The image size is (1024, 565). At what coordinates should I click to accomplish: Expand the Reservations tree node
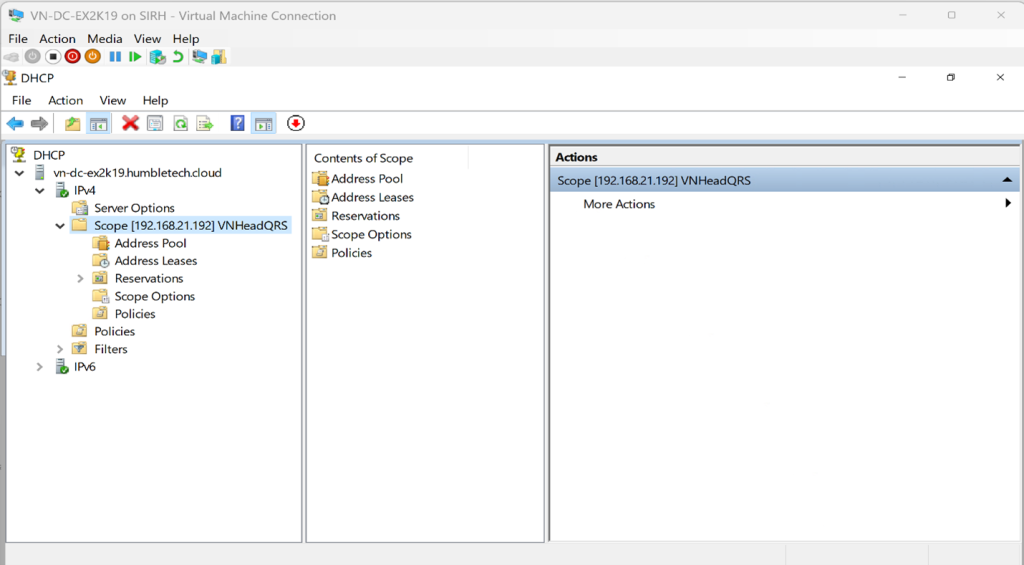[x=80, y=278]
